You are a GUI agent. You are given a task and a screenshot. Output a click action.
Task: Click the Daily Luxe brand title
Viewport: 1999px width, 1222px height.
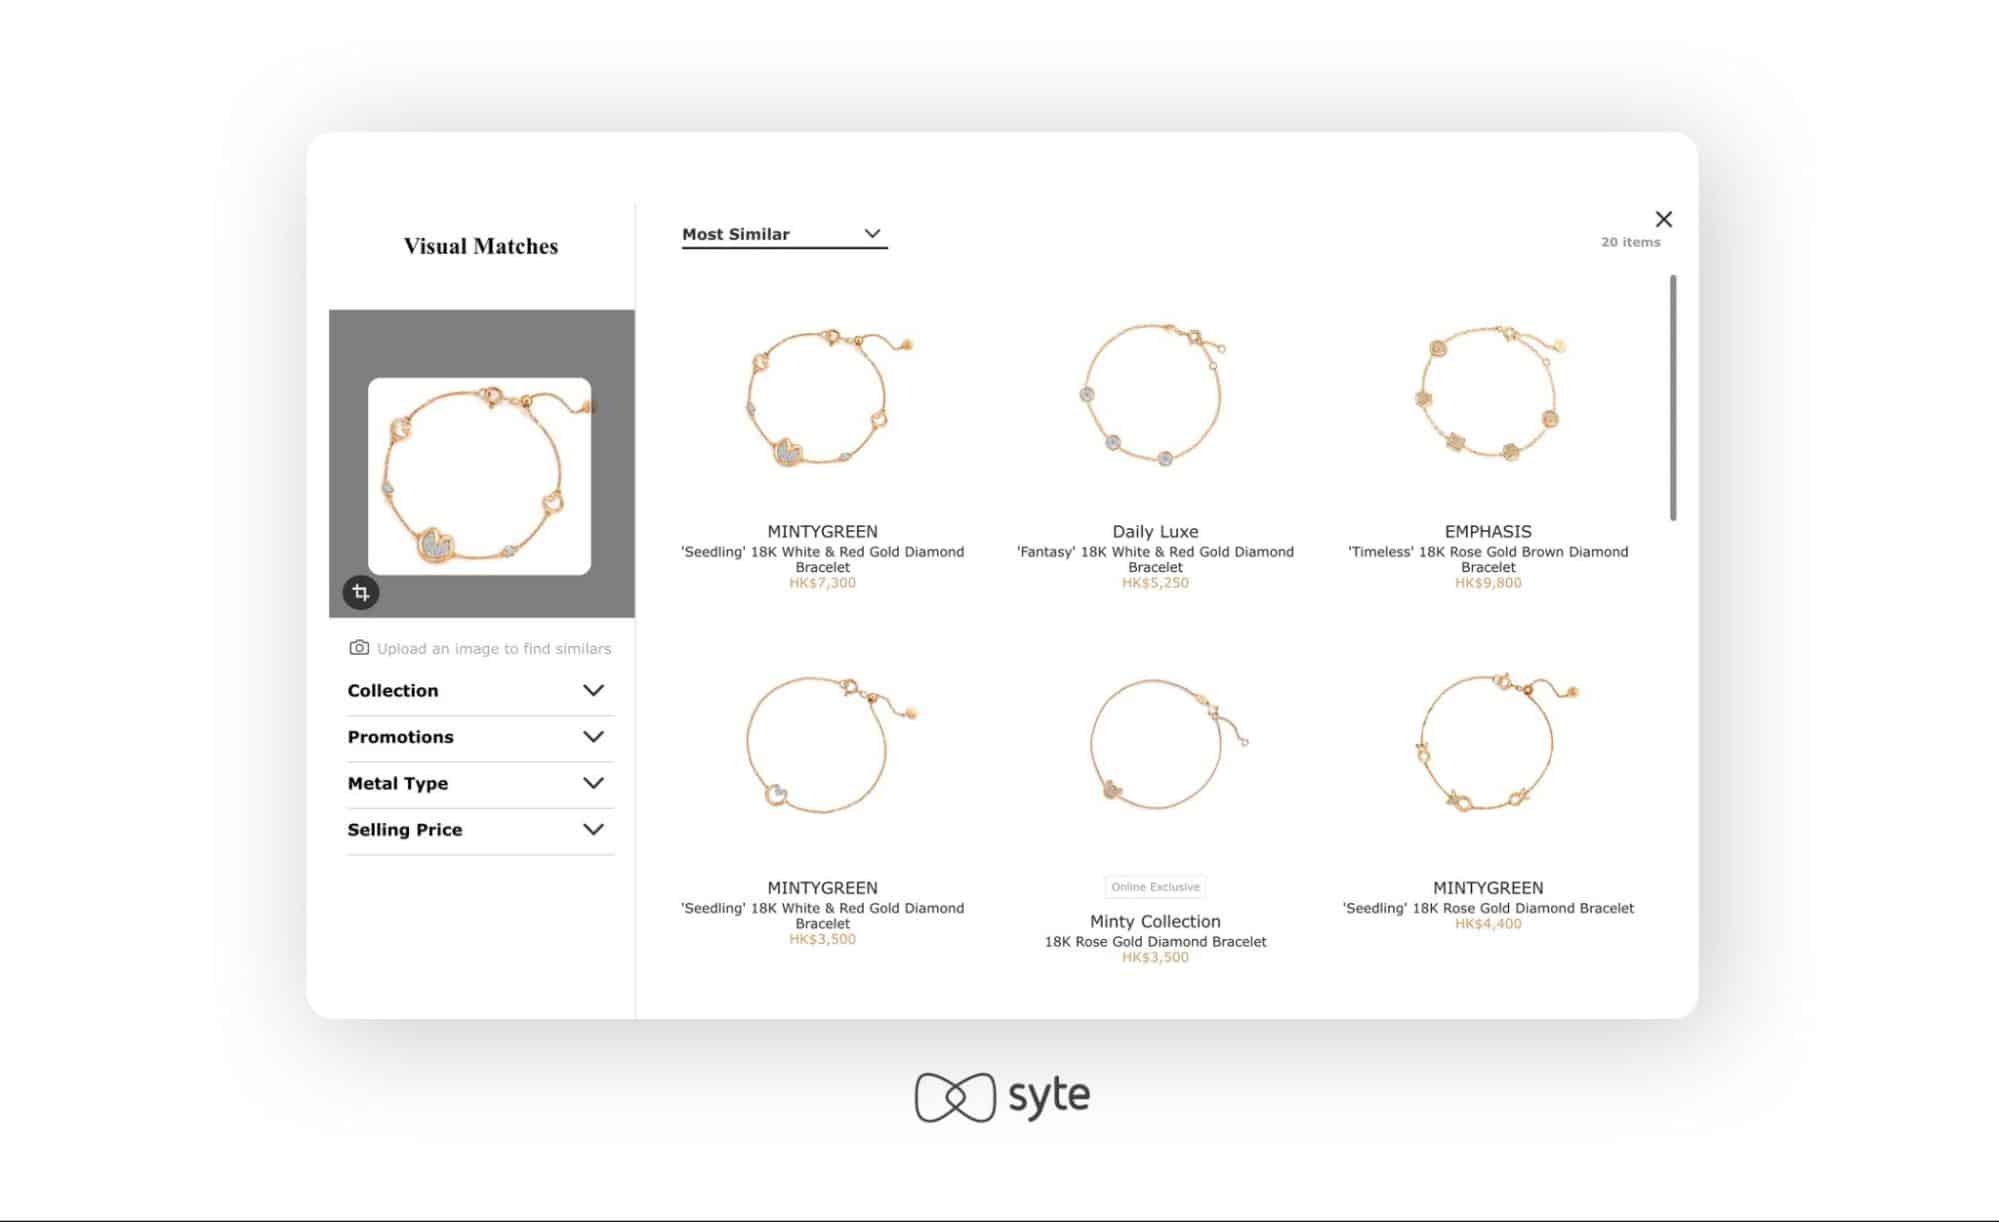pyautogui.click(x=1155, y=531)
